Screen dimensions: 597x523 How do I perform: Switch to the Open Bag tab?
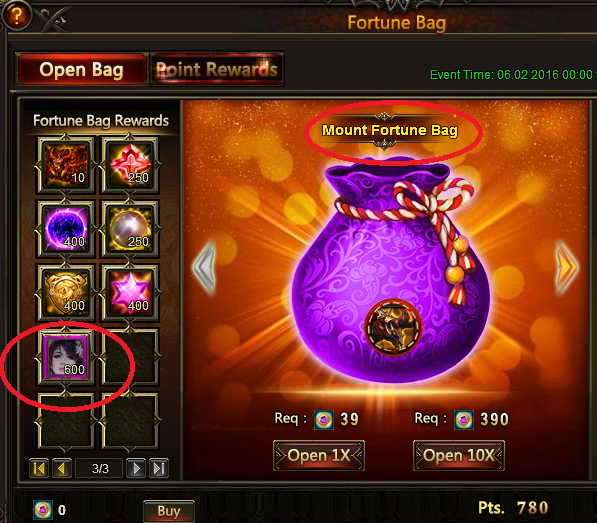[81, 69]
